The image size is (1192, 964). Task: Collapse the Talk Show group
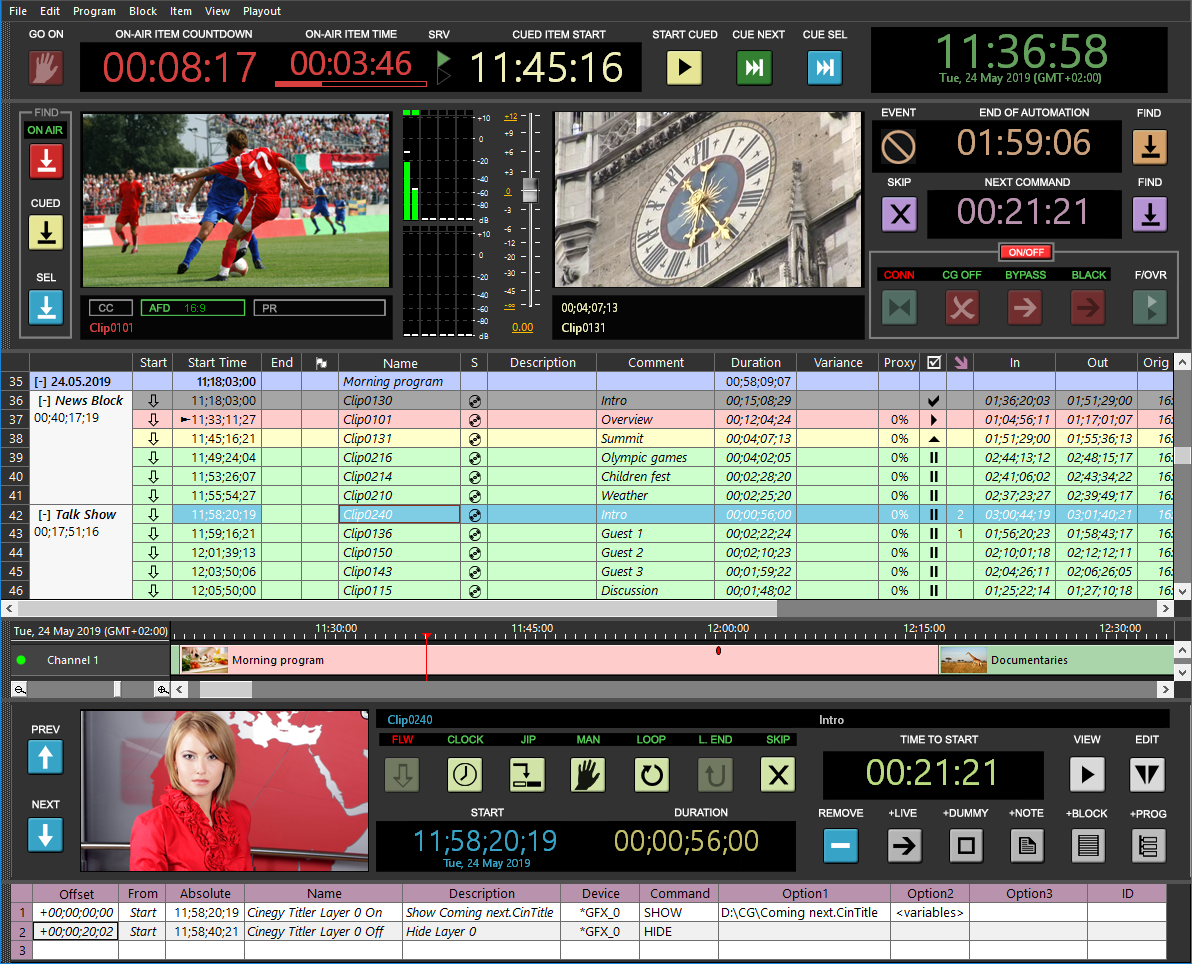tap(45, 515)
